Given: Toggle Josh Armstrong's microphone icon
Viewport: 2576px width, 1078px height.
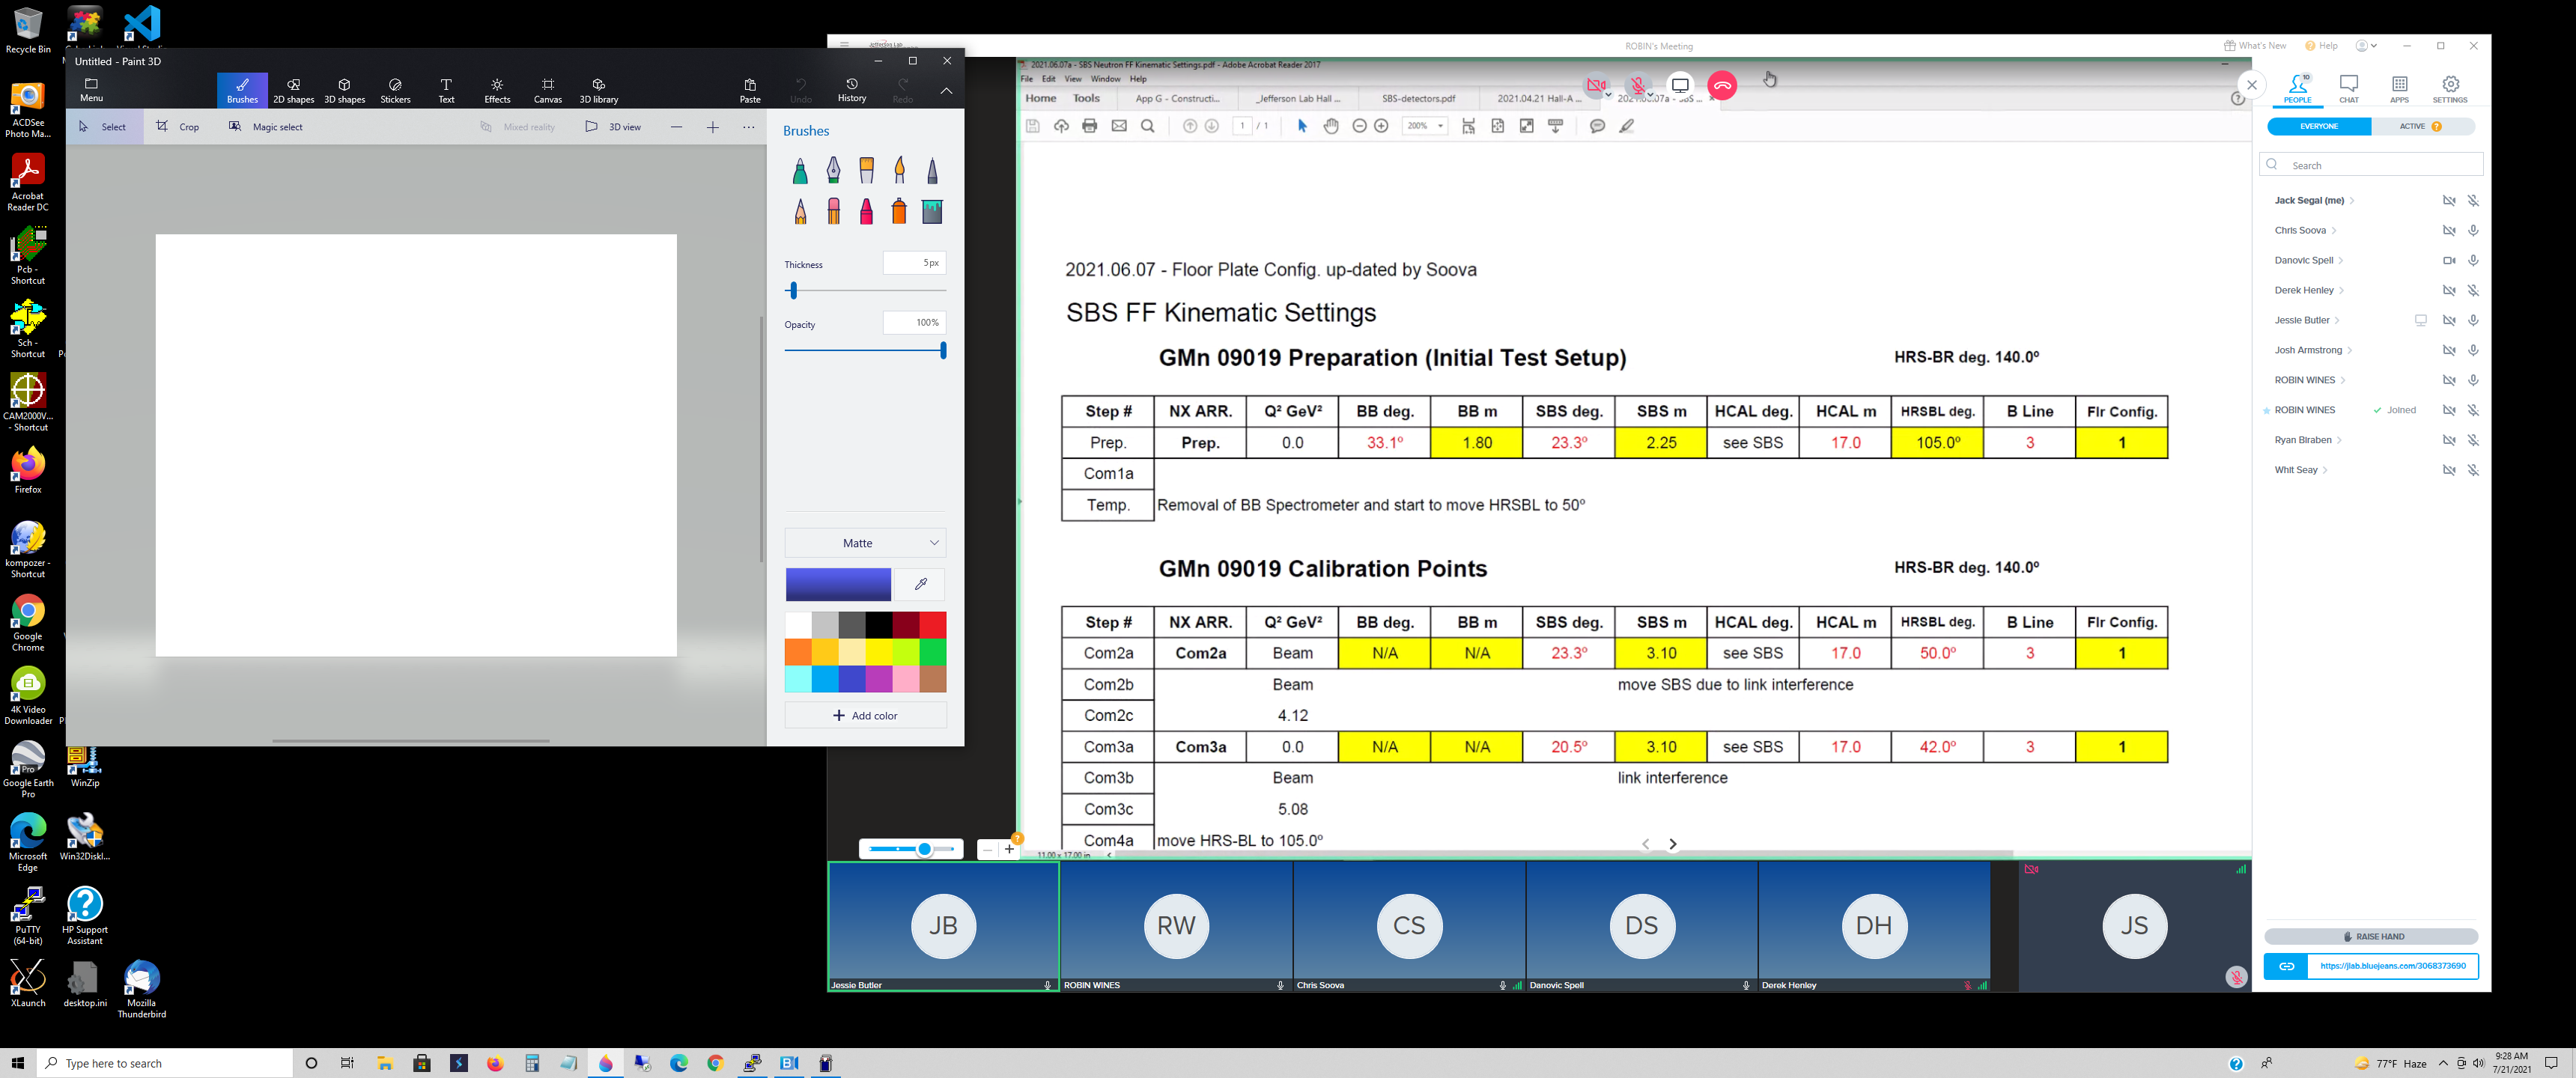Looking at the screenshot, I should click(x=2473, y=350).
